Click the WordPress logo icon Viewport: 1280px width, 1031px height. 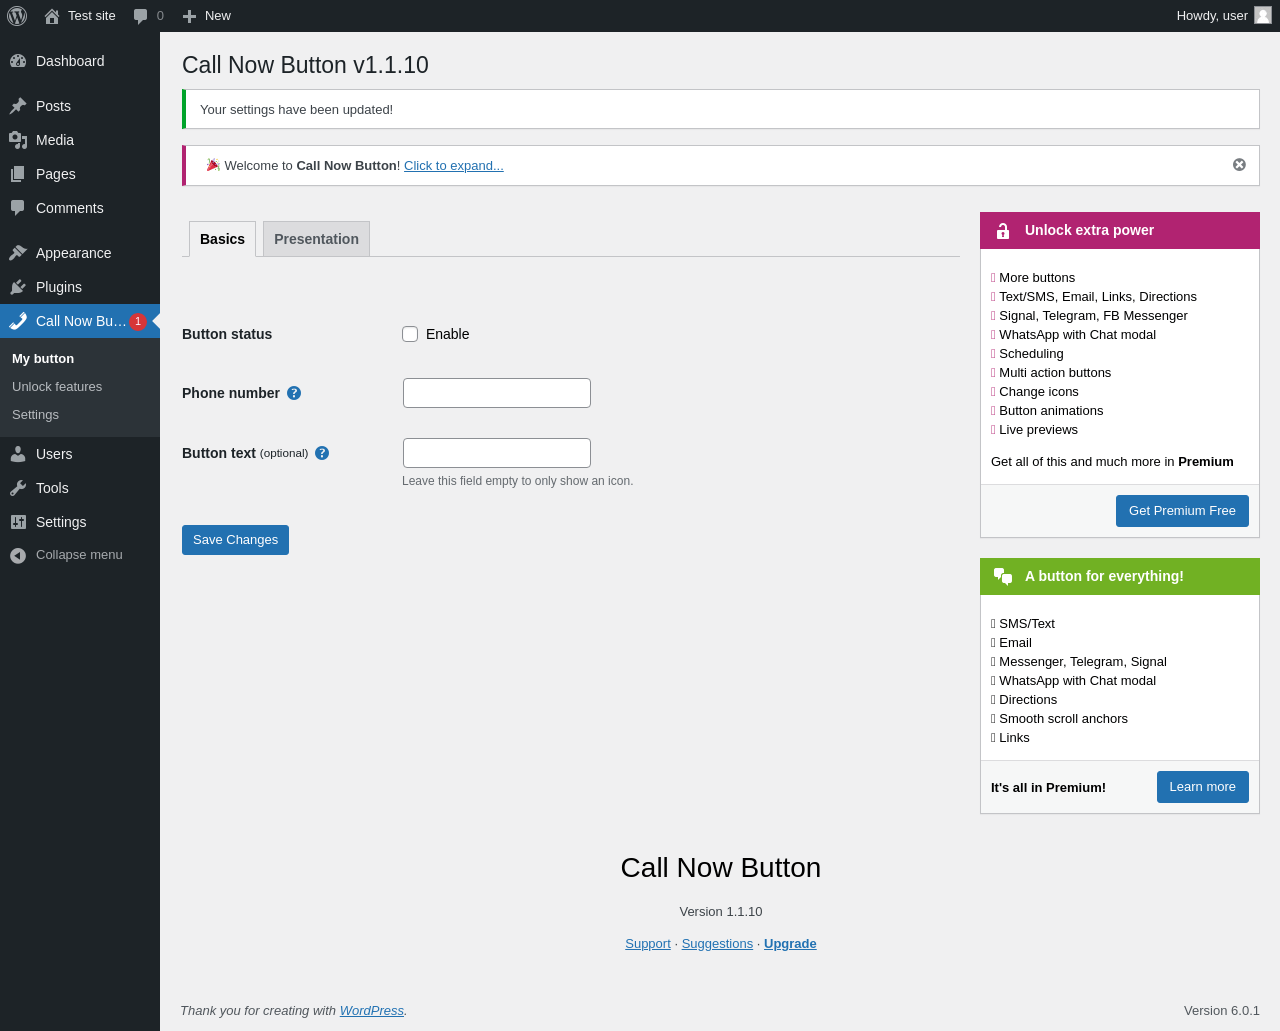17,16
